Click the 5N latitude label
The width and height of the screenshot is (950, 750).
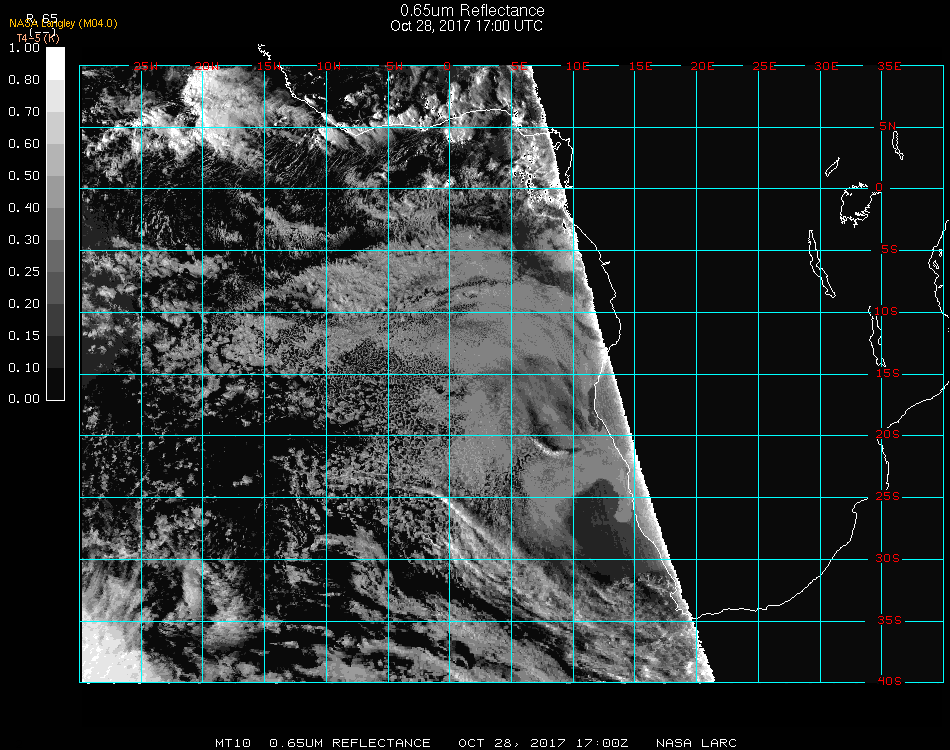coord(888,126)
